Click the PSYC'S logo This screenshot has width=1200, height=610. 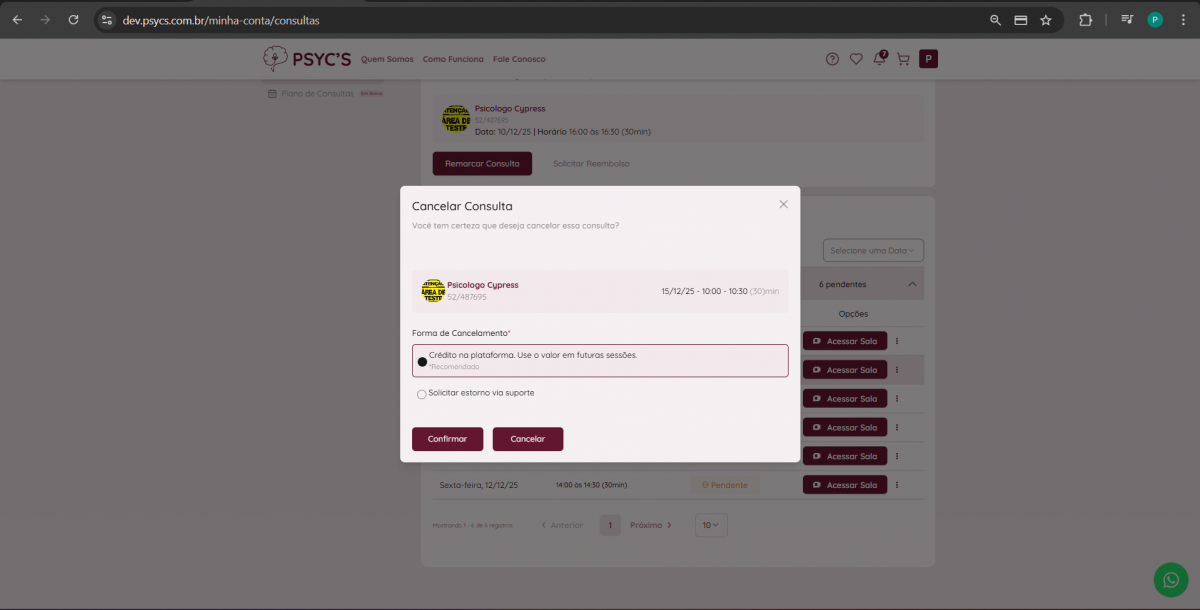click(x=307, y=59)
